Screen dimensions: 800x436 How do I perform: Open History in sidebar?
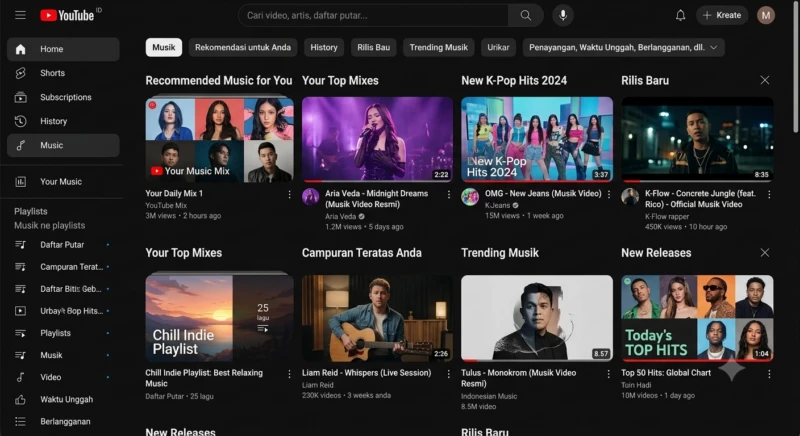click(63, 121)
